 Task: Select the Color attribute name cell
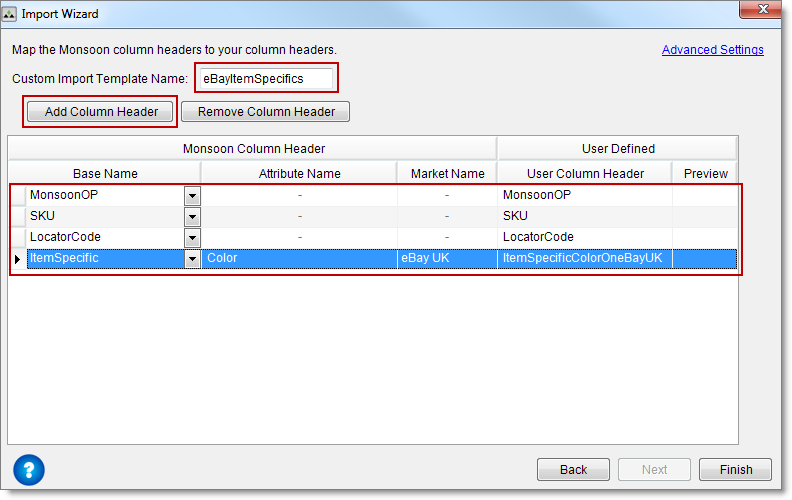tap(299, 259)
